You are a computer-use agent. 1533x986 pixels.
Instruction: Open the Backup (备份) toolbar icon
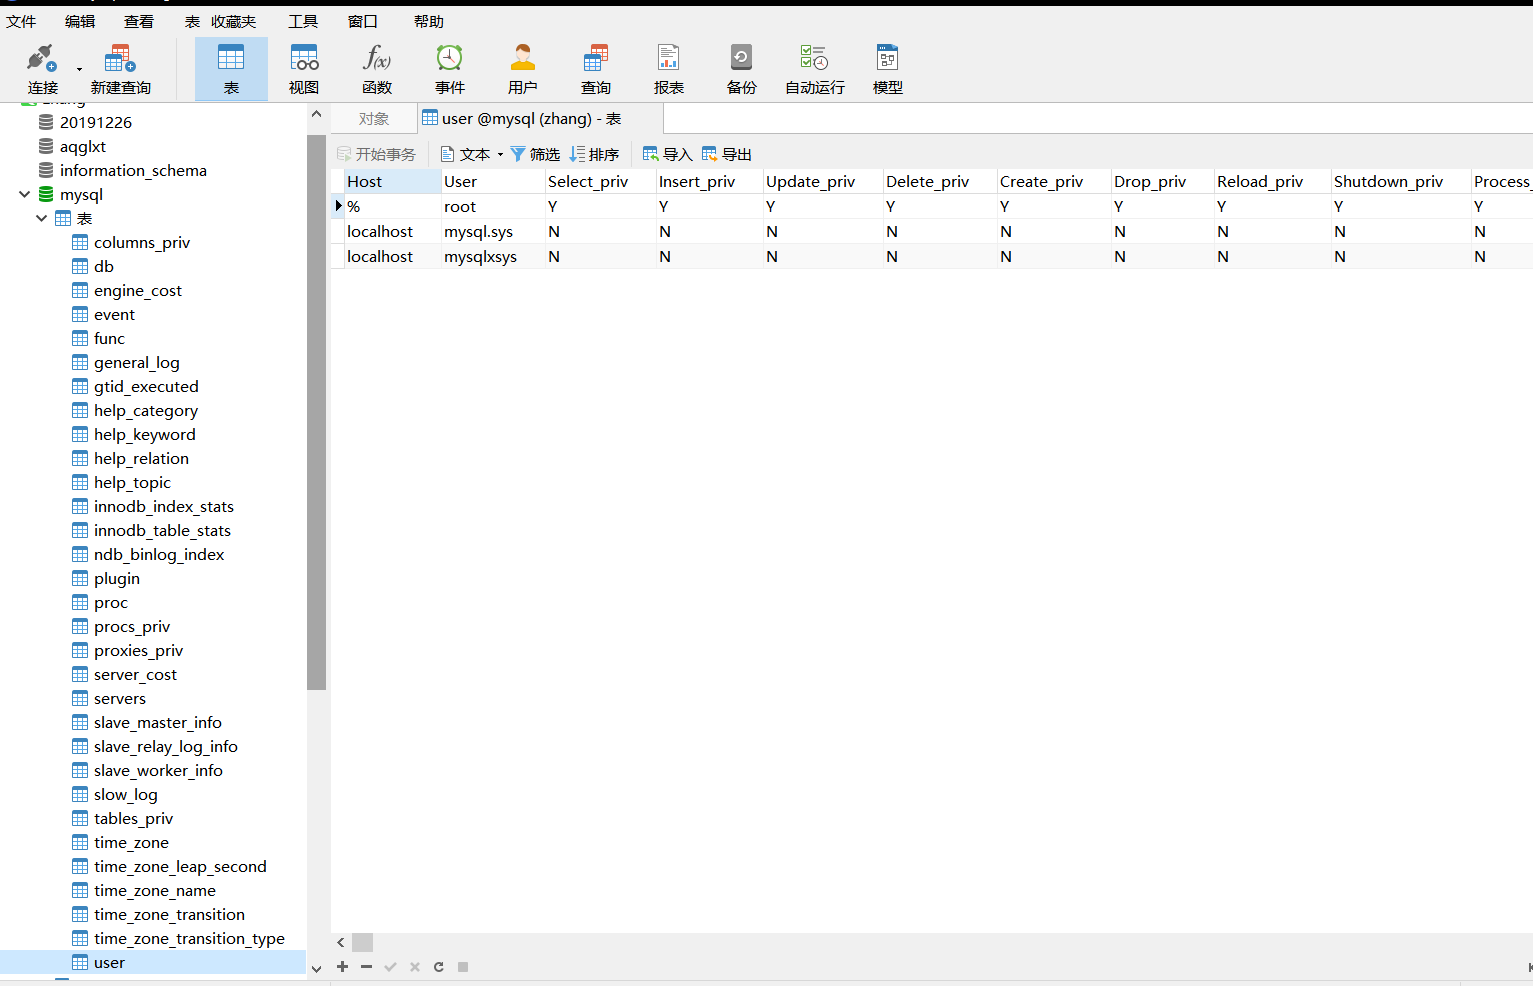[742, 68]
